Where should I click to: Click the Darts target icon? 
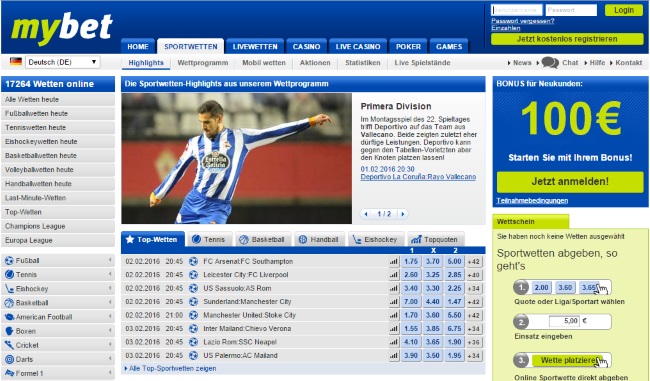click(9, 359)
